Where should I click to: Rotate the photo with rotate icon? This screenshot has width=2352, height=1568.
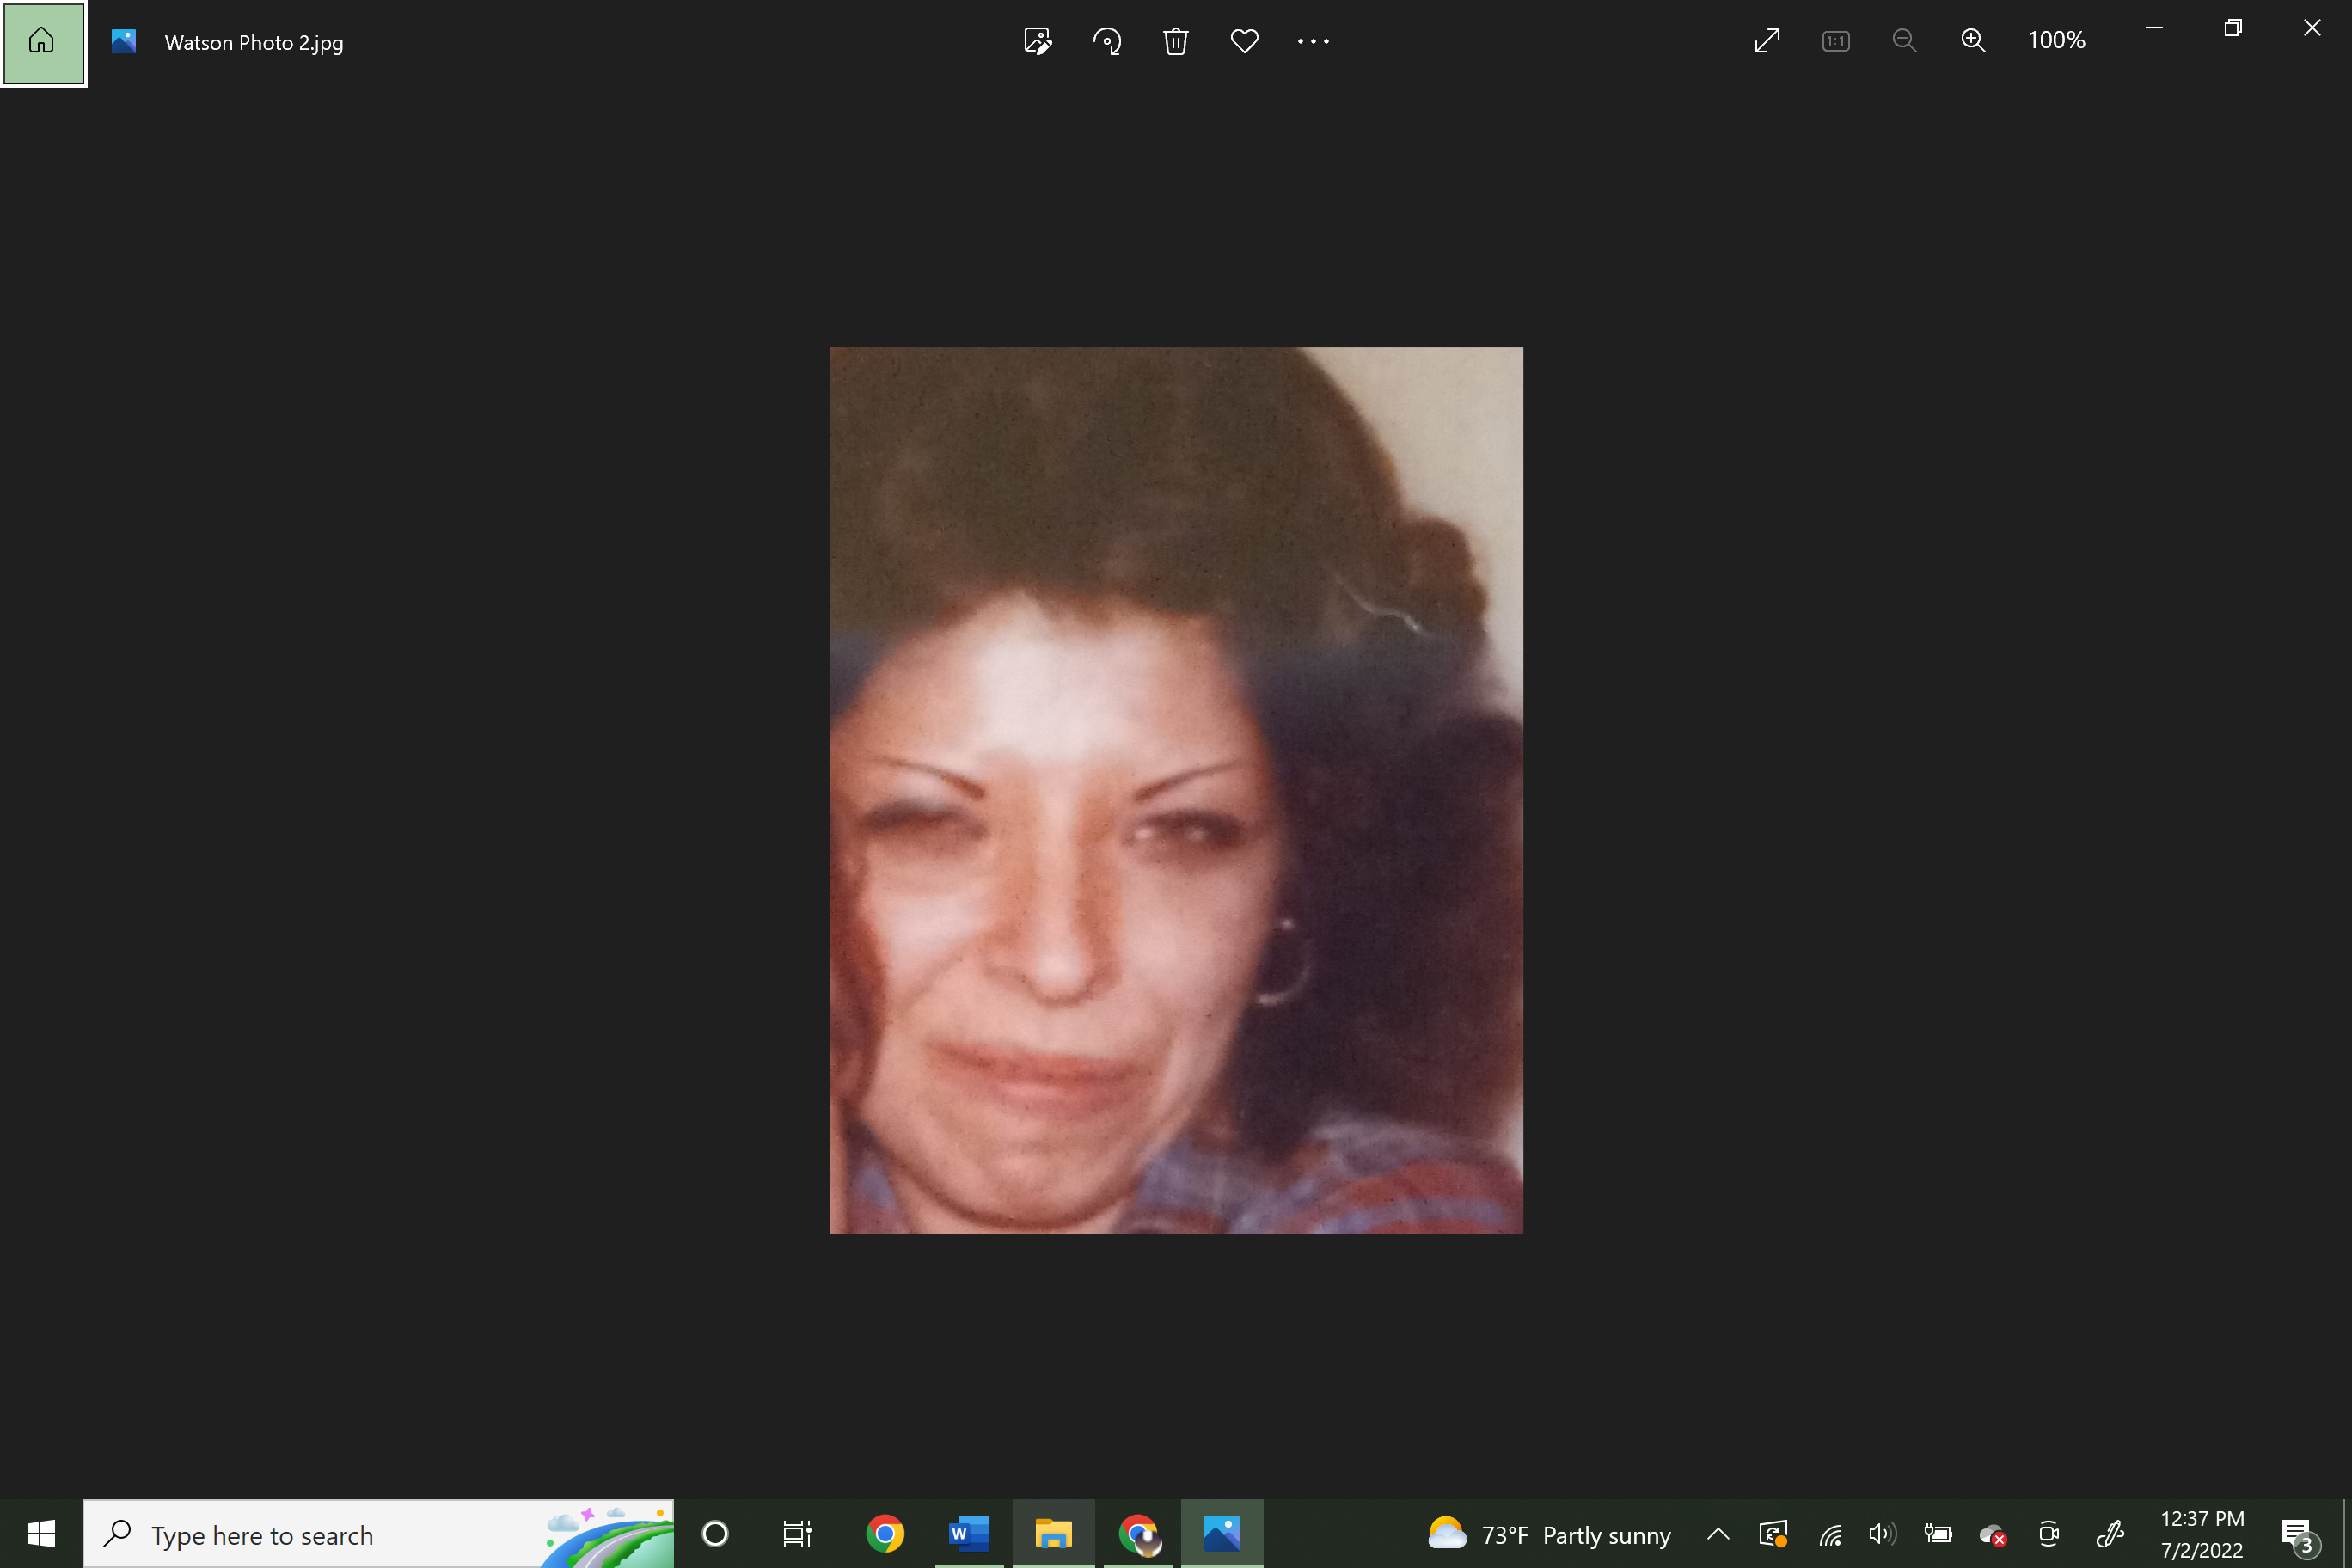[x=1106, y=41]
